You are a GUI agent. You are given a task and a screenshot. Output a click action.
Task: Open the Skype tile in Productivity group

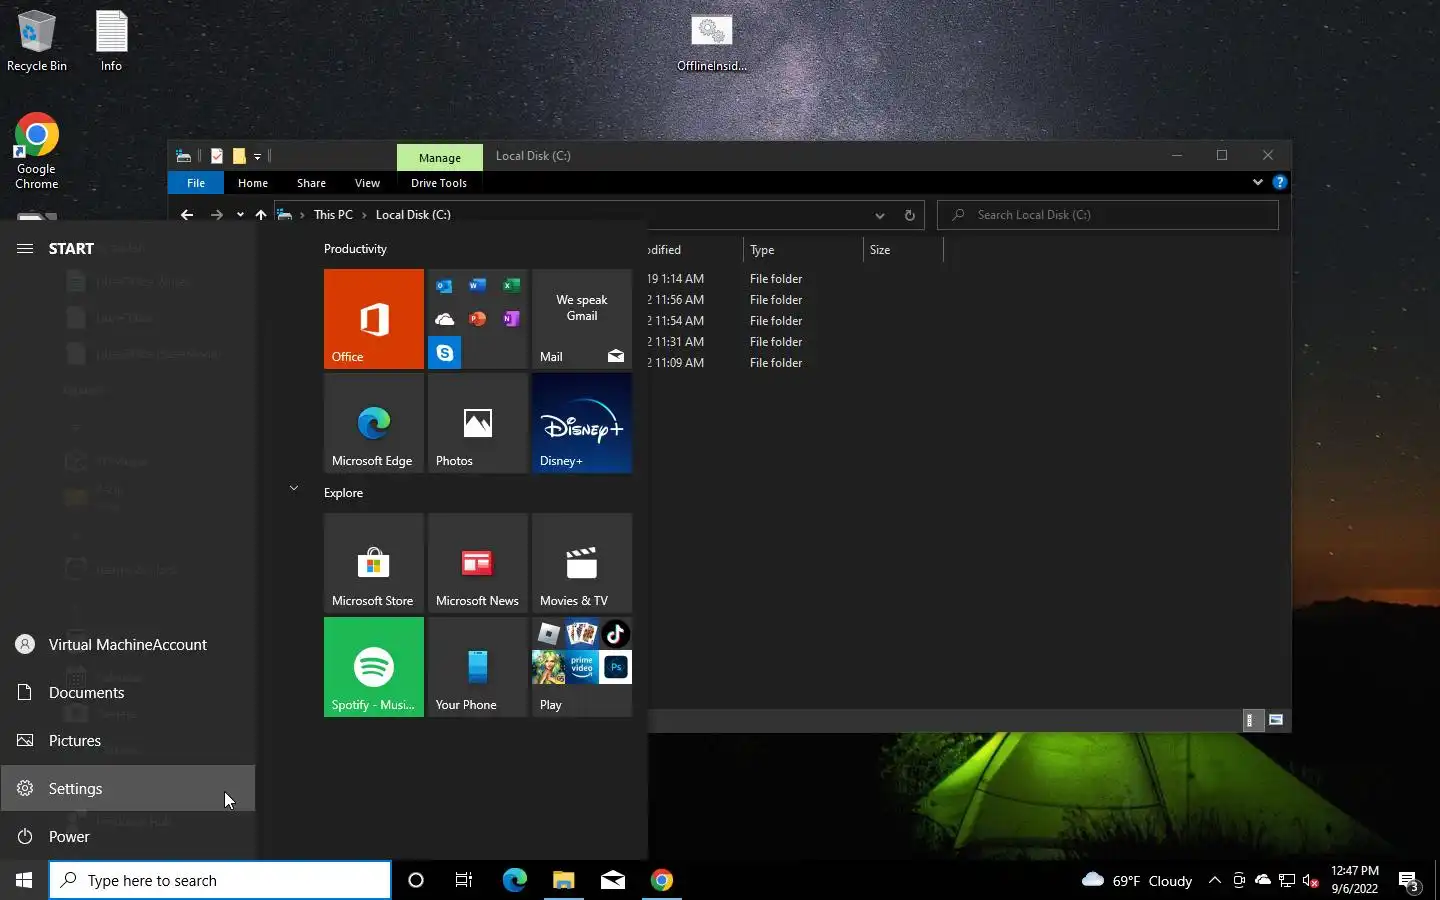pos(444,353)
